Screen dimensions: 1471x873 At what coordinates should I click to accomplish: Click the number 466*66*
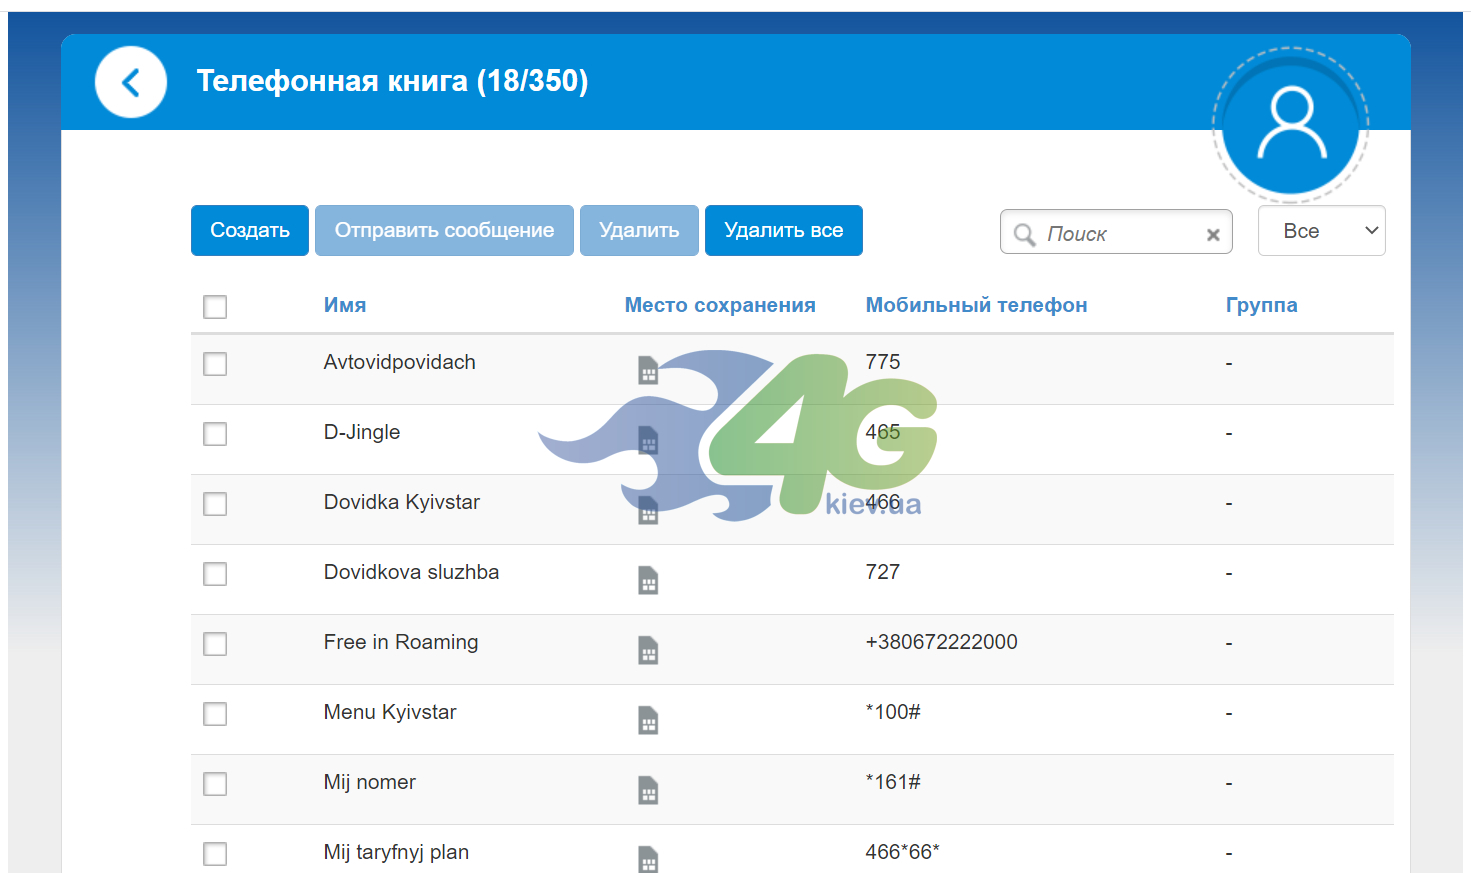coord(903,852)
